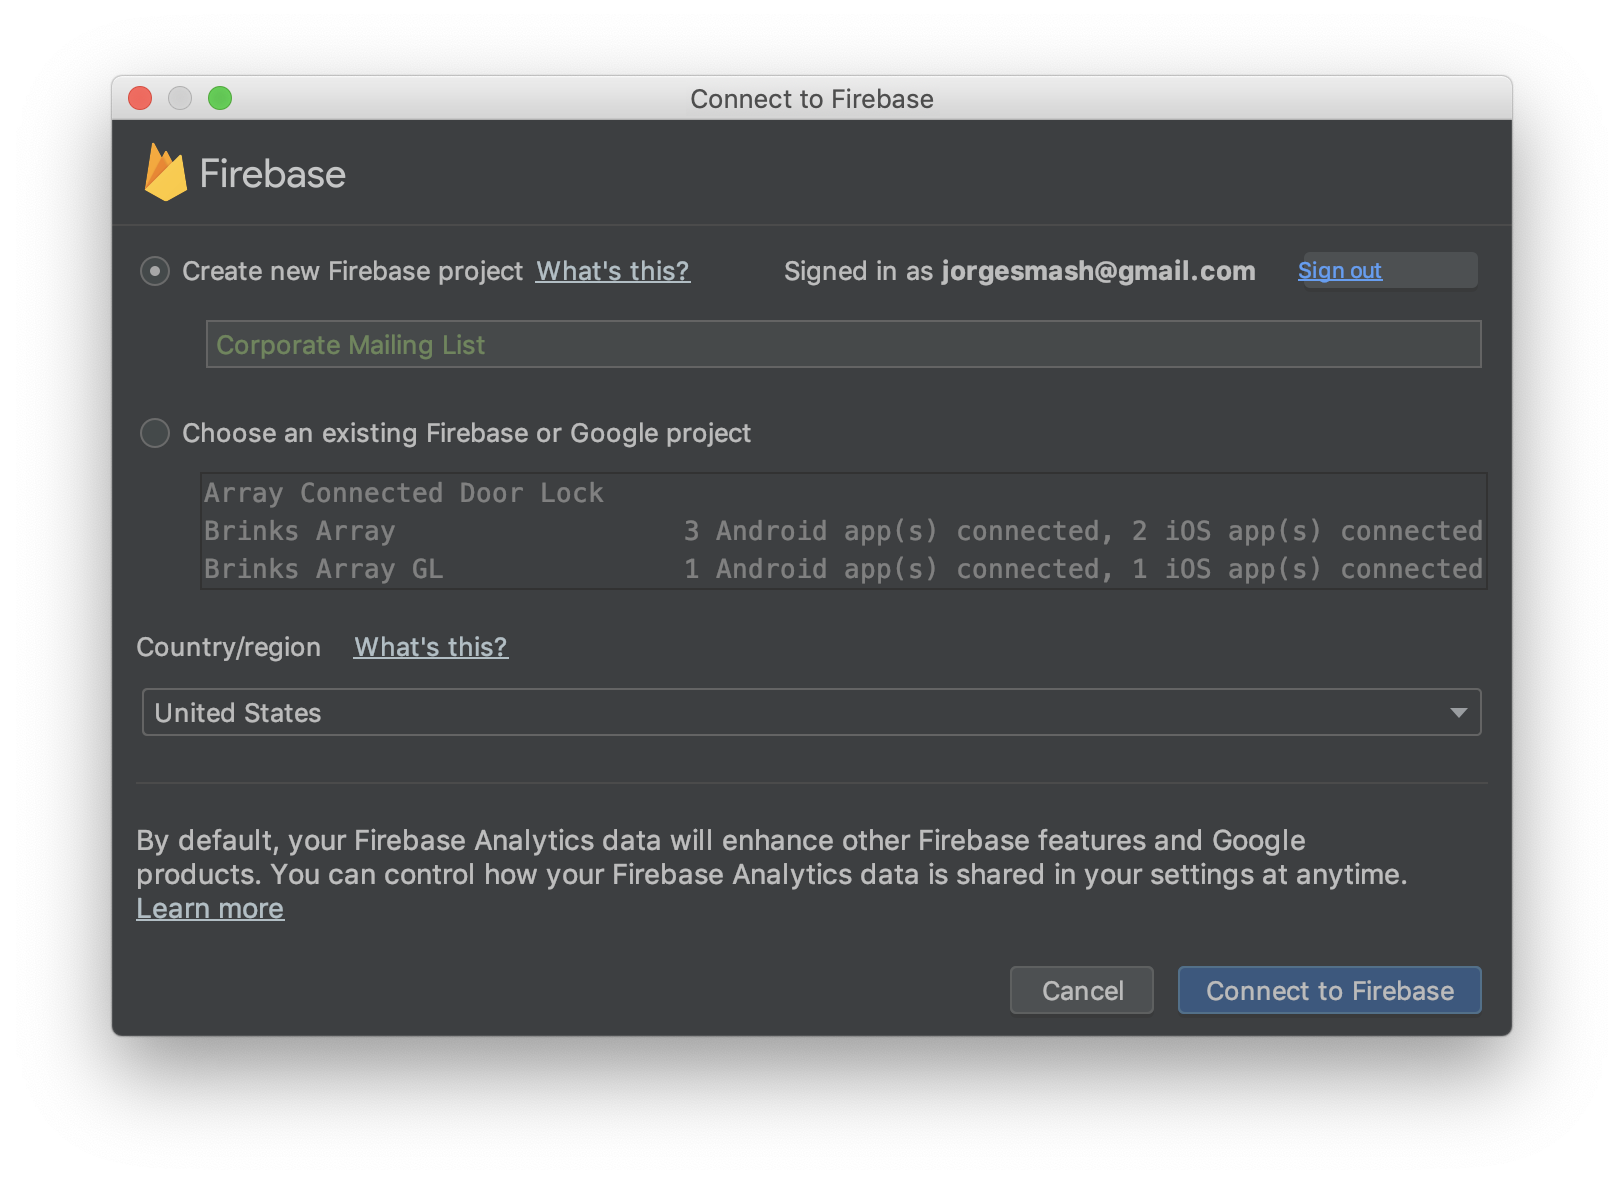Click the Connect to Firebase button

point(1329,990)
